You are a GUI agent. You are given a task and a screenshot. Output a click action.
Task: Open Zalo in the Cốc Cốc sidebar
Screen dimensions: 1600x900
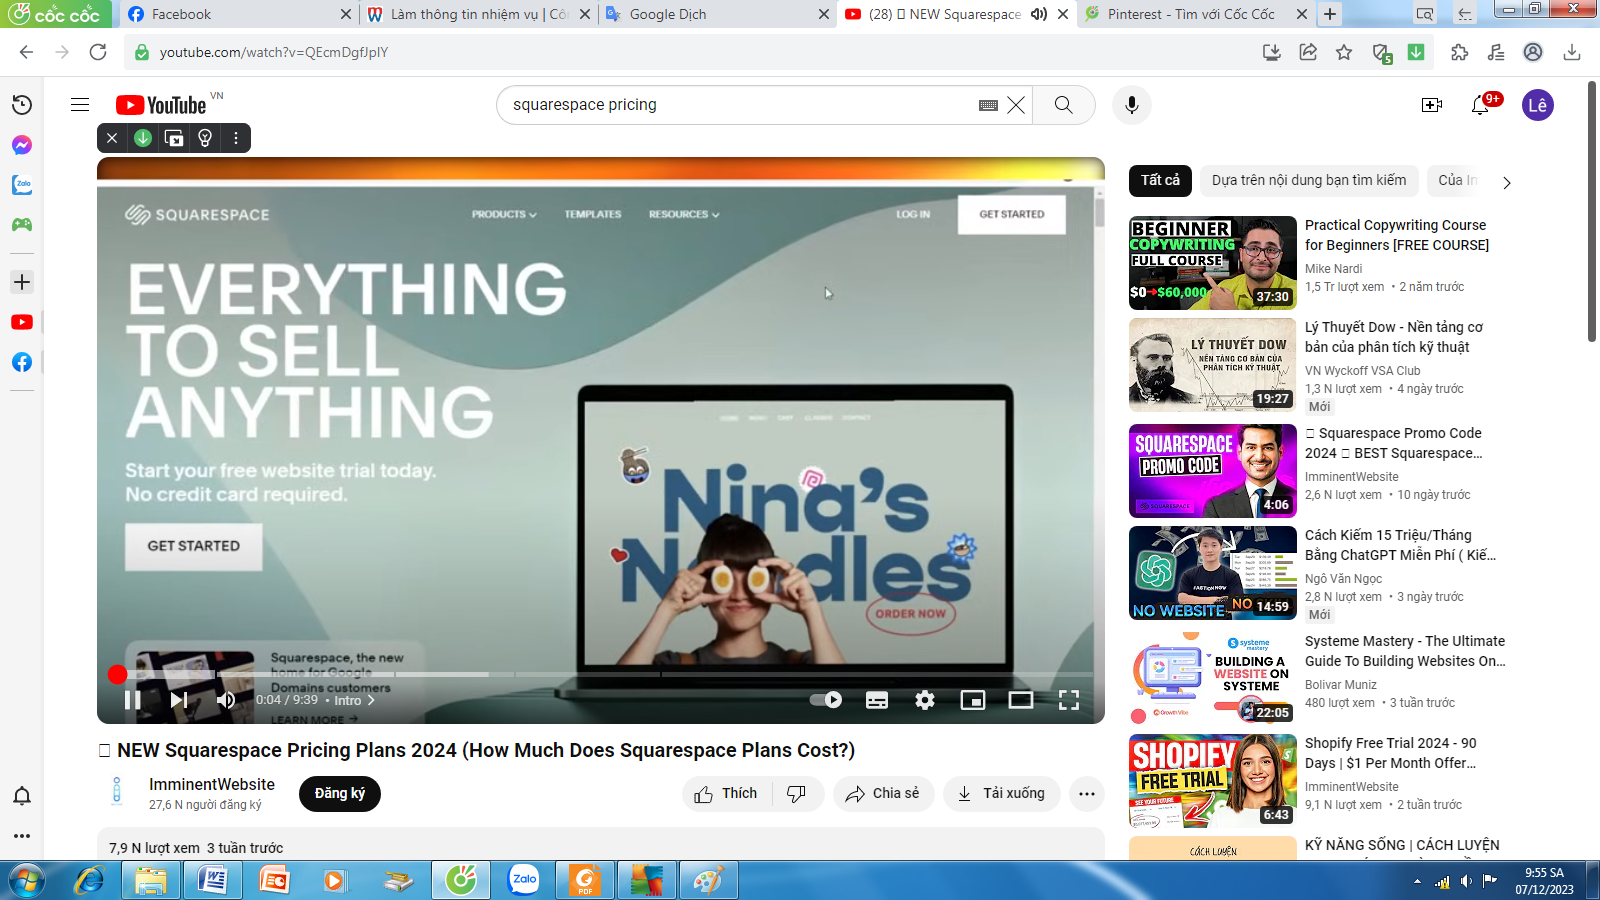click(22, 185)
